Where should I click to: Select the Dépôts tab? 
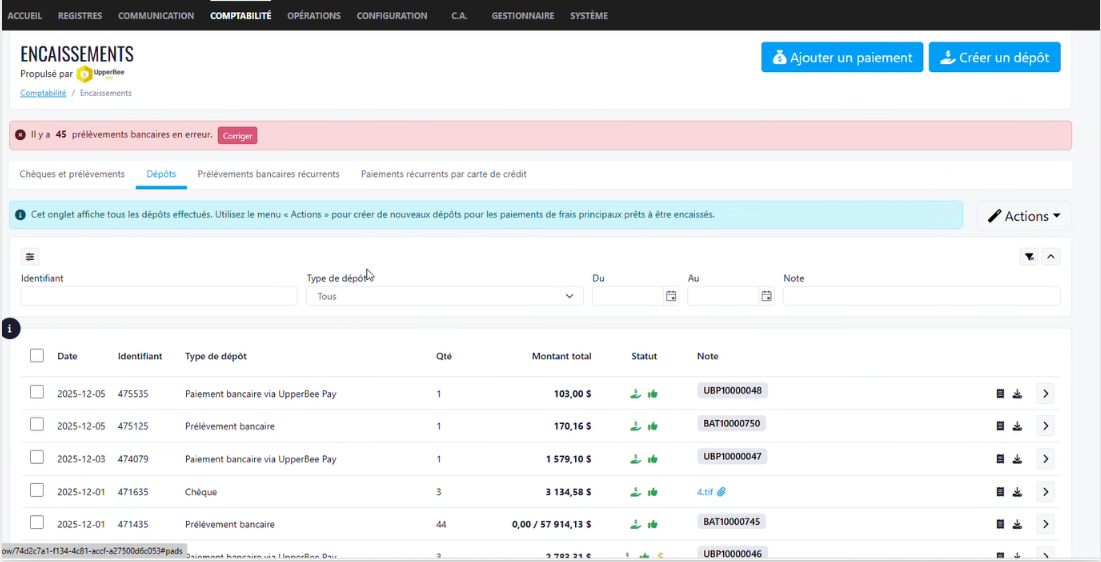(x=161, y=174)
